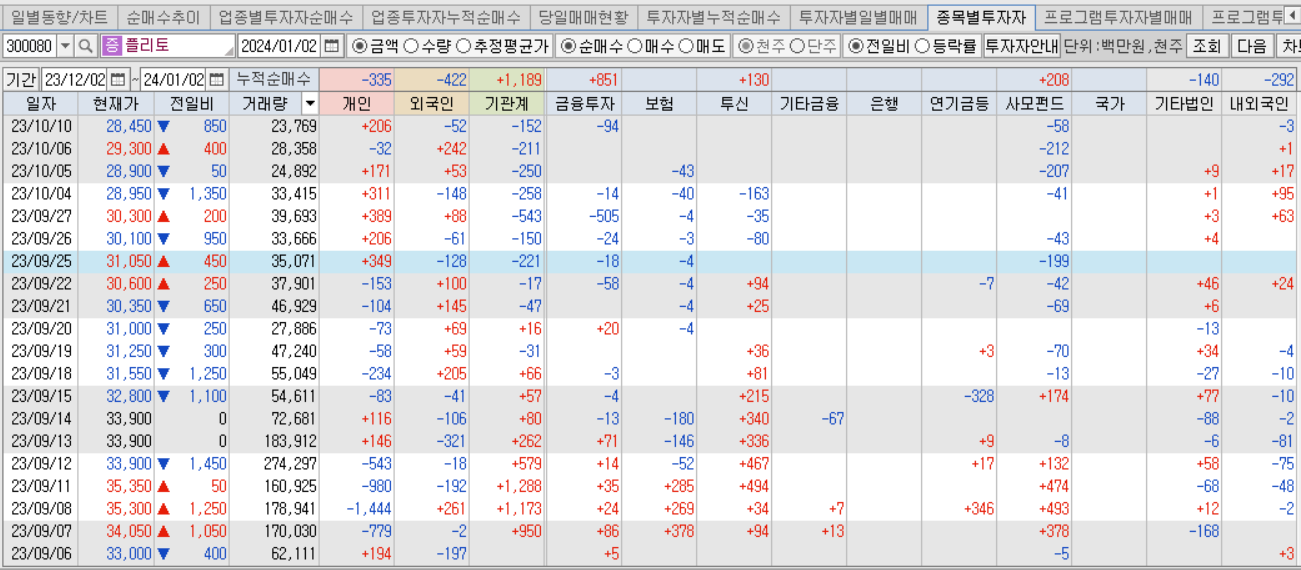Open calendar next to 2024/01/02 date
The image size is (1301, 570).
(x=332, y=46)
